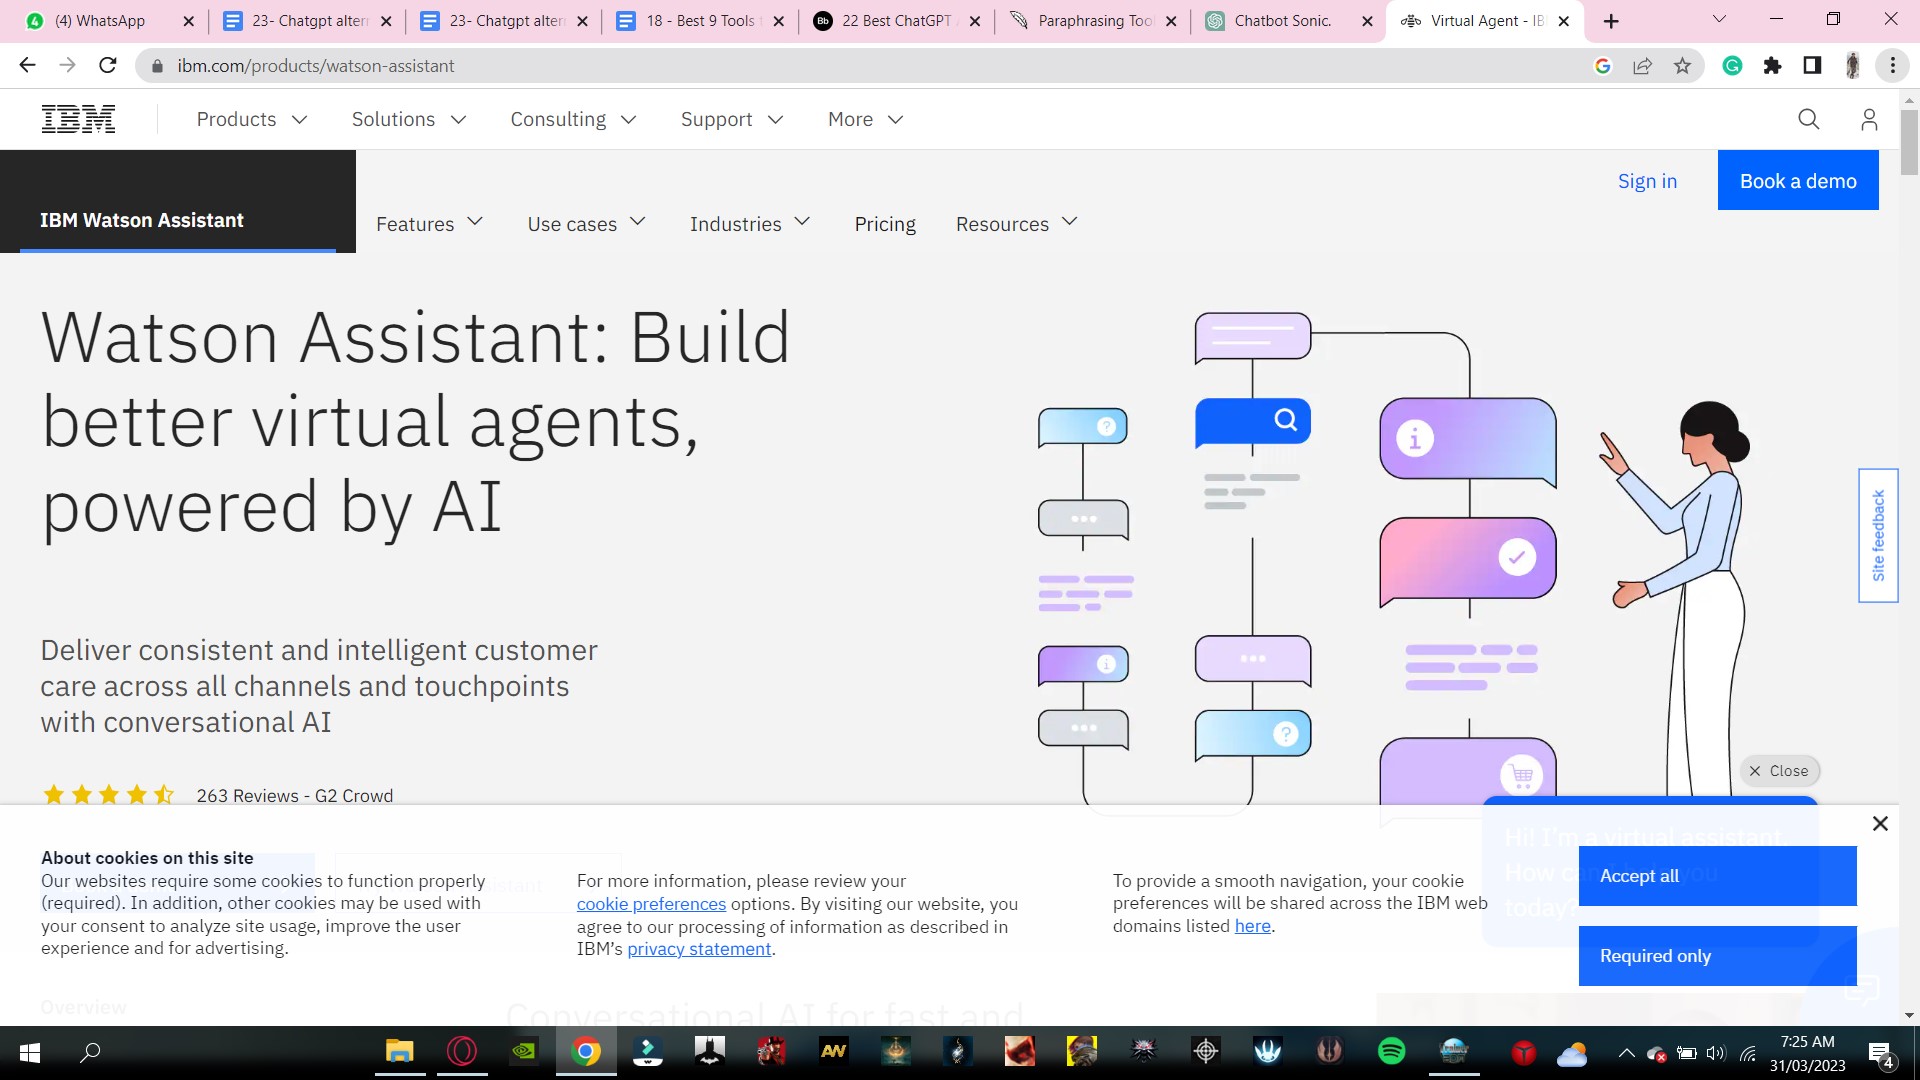Image resolution: width=1920 pixels, height=1080 pixels.
Task: Click the user account icon
Action: [1870, 119]
